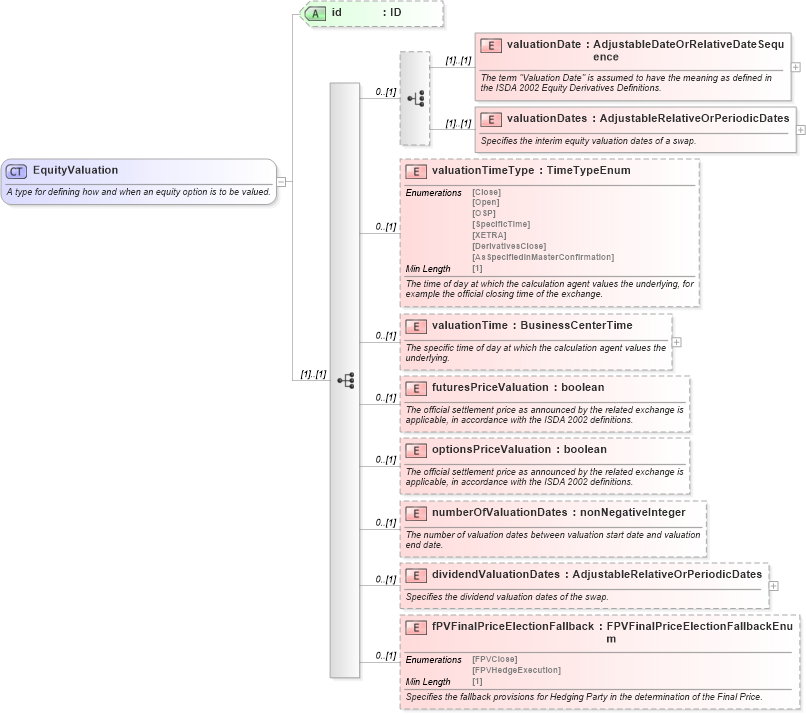Click the Min Length label under valuationTimeType
The width and height of the screenshot is (806, 714).
point(428,269)
